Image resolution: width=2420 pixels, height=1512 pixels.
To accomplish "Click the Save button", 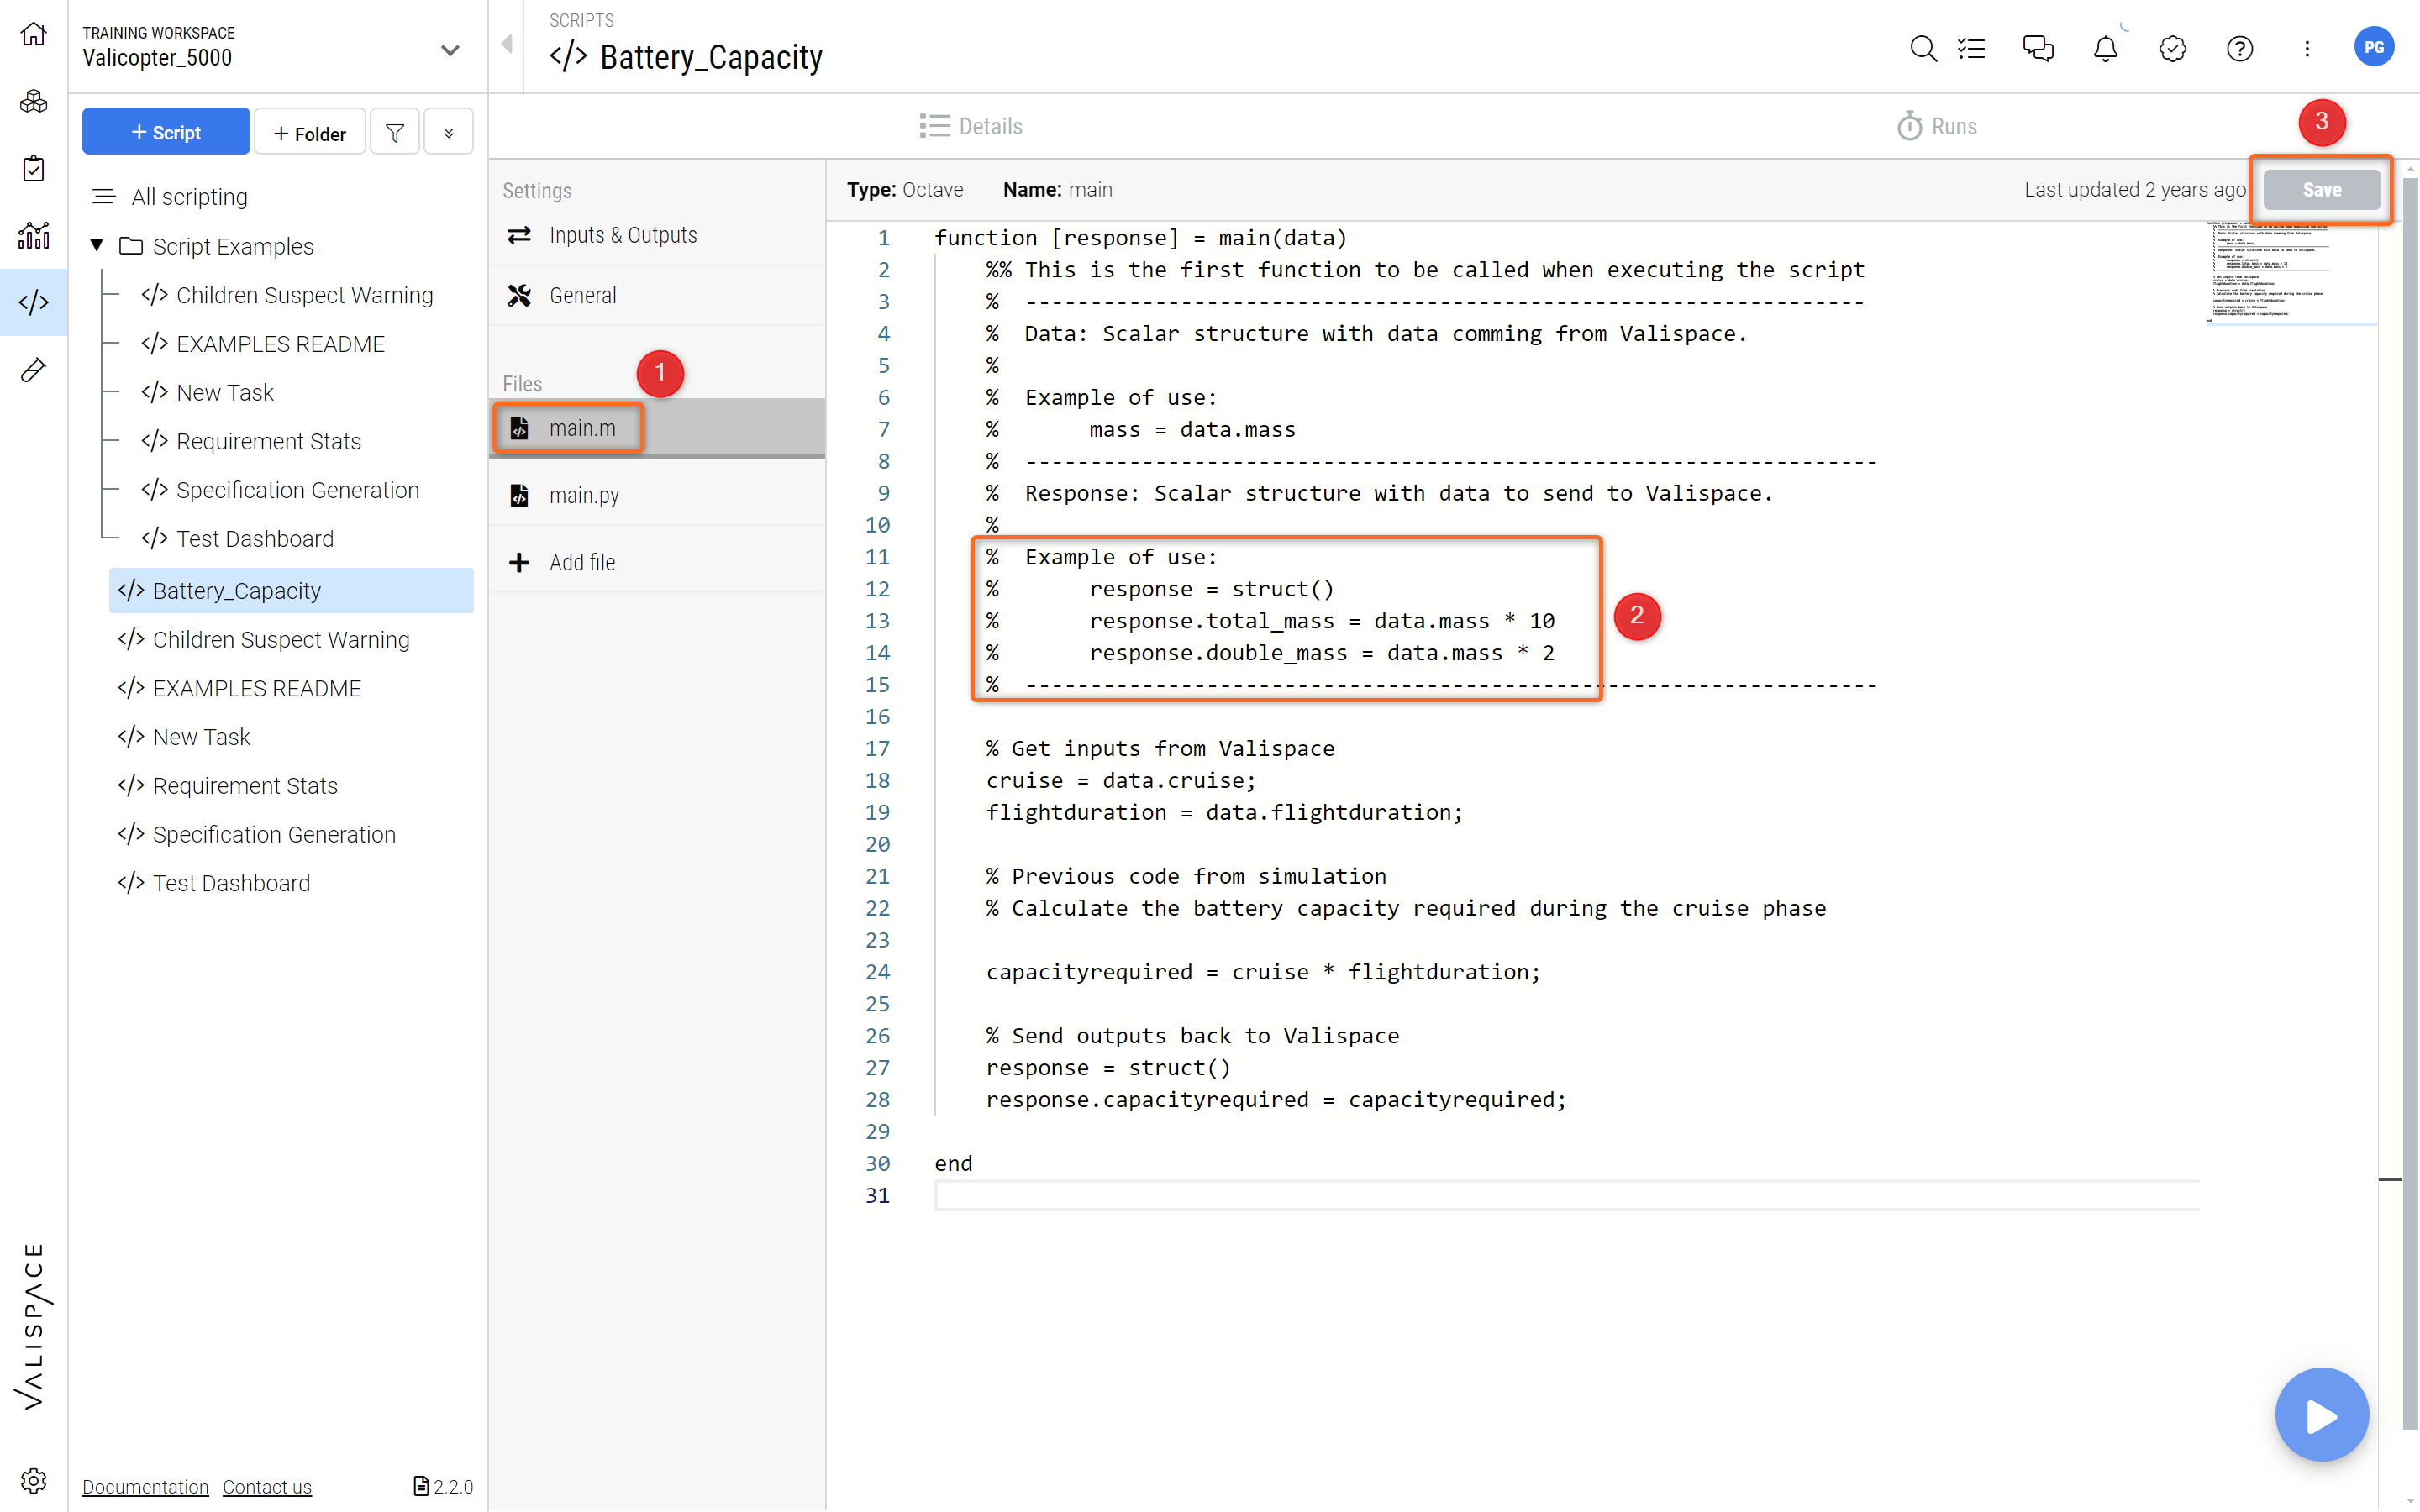I will click(x=2321, y=189).
